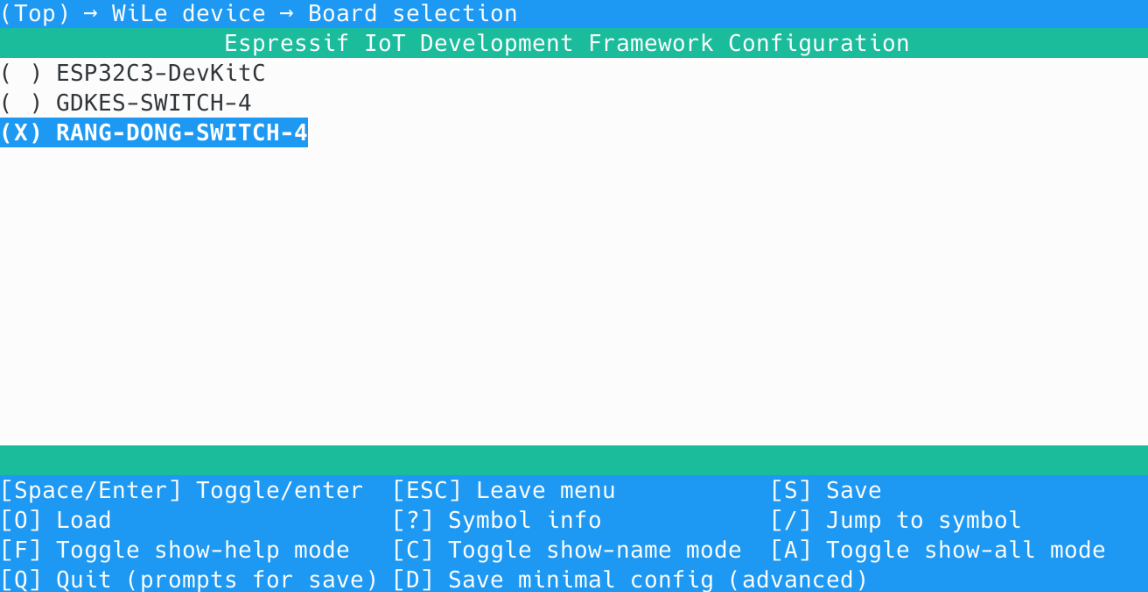The image size is (1148, 592).
Task: Click [D] Save minimal config (advanced)
Action: pyautogui.click(x=629, y=580)
